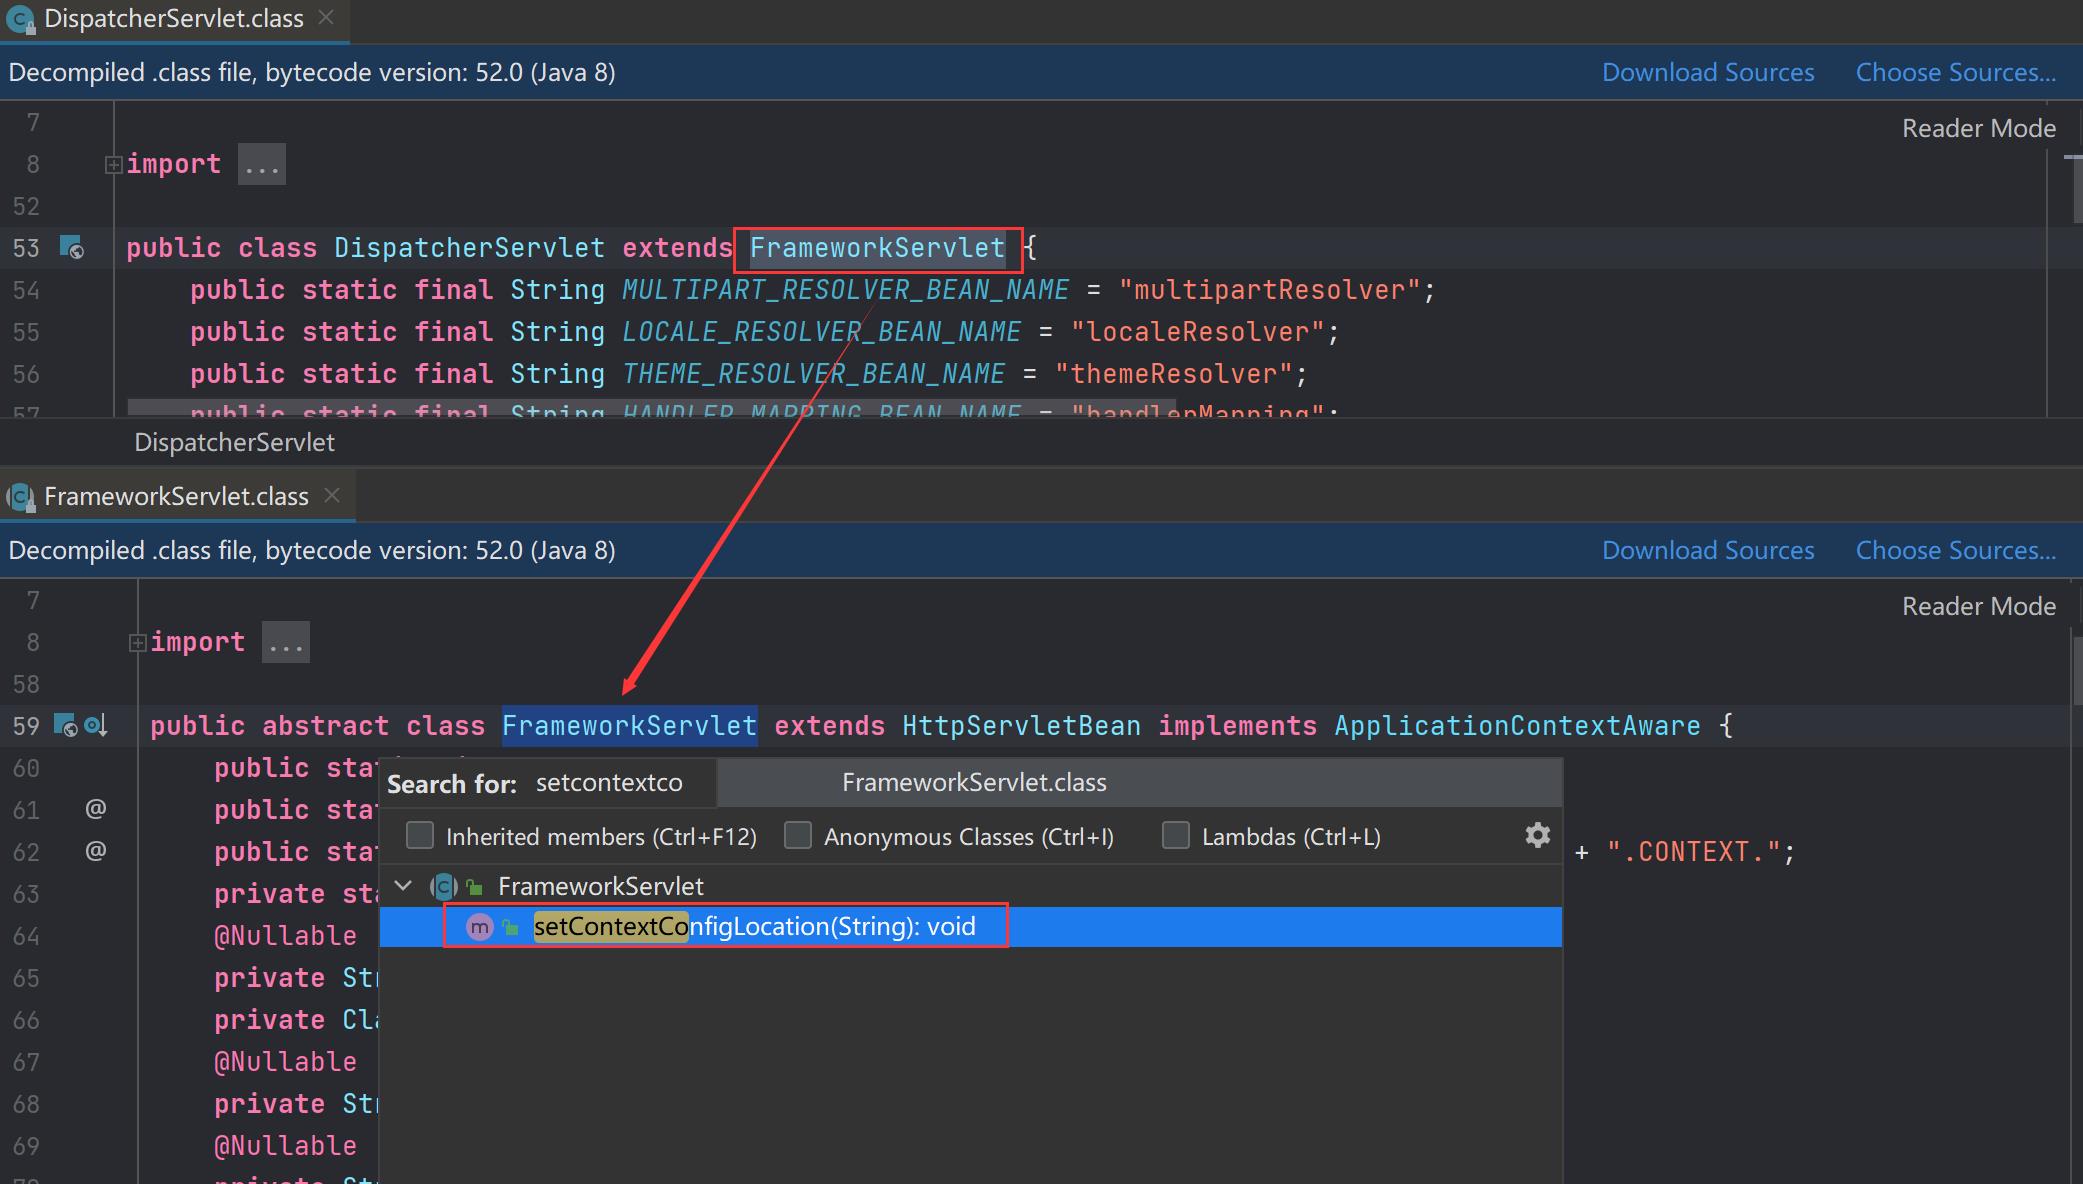Click the FrameworkServlet.class popup title
The image size is (2083, 1184).
click(974, 783)
